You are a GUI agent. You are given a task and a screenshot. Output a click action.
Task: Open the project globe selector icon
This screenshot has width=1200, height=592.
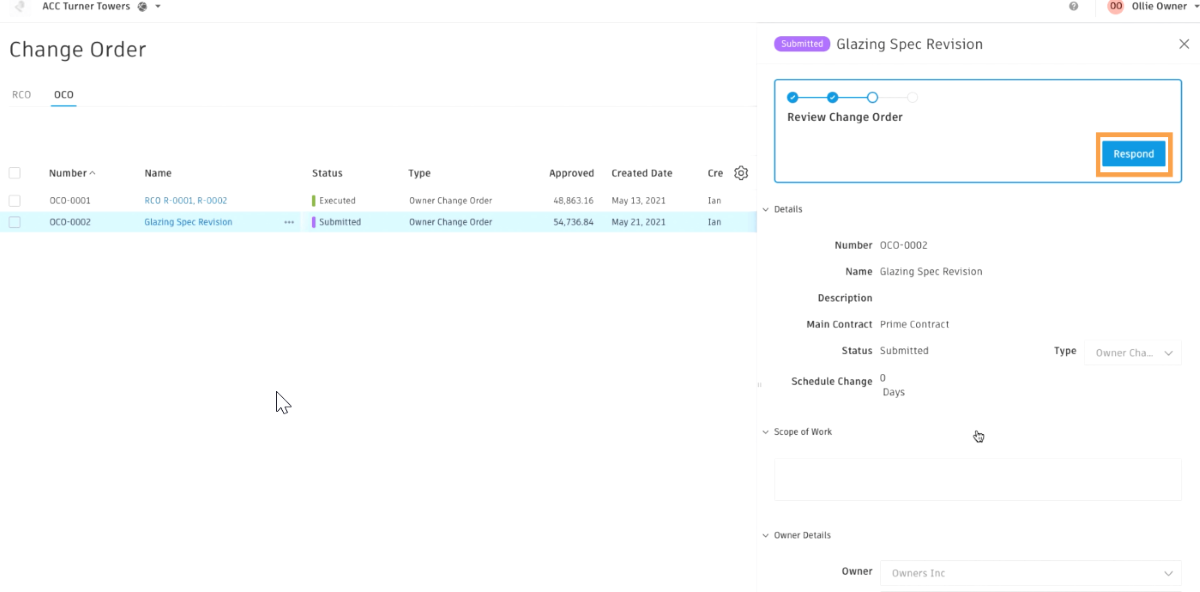click(x=142, y=6)
